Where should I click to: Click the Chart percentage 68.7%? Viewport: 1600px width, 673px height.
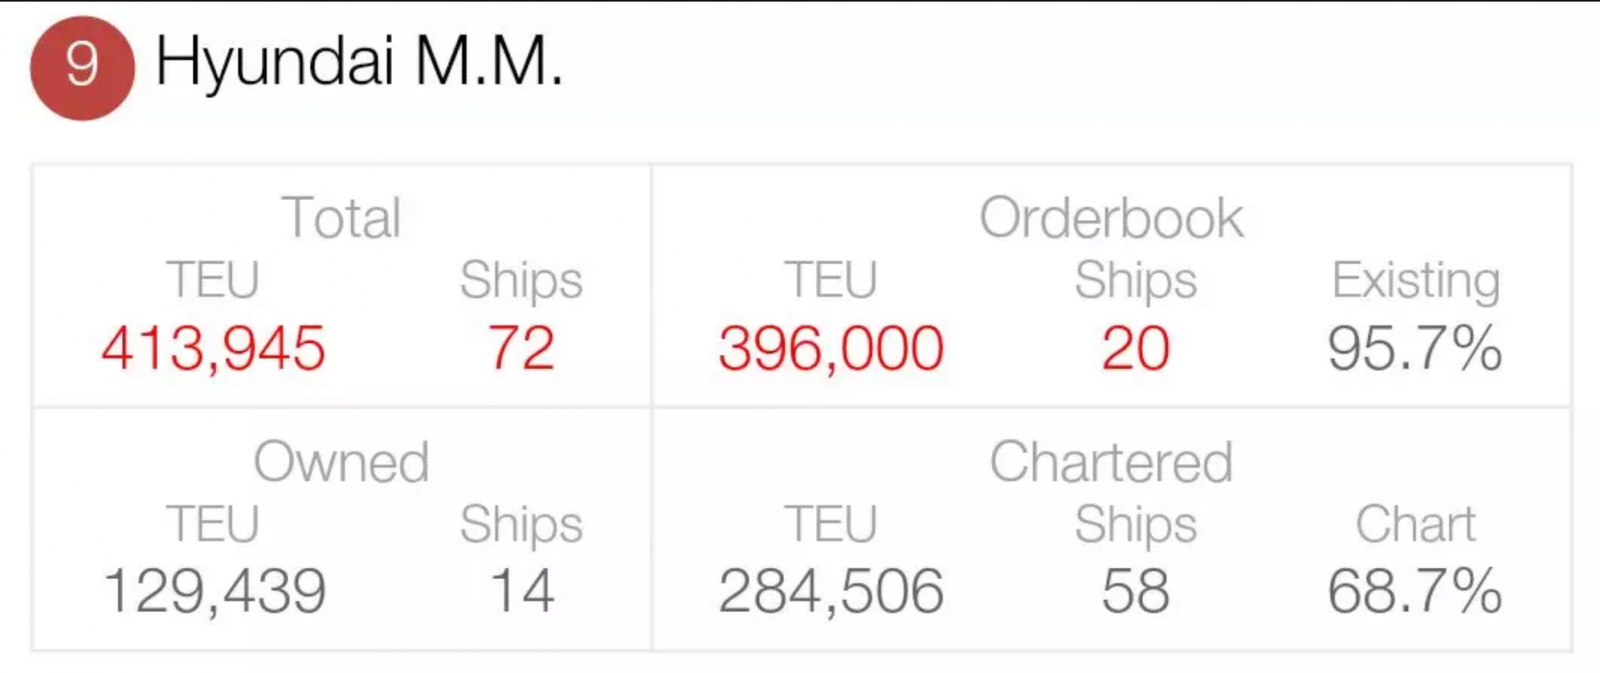1415,591
